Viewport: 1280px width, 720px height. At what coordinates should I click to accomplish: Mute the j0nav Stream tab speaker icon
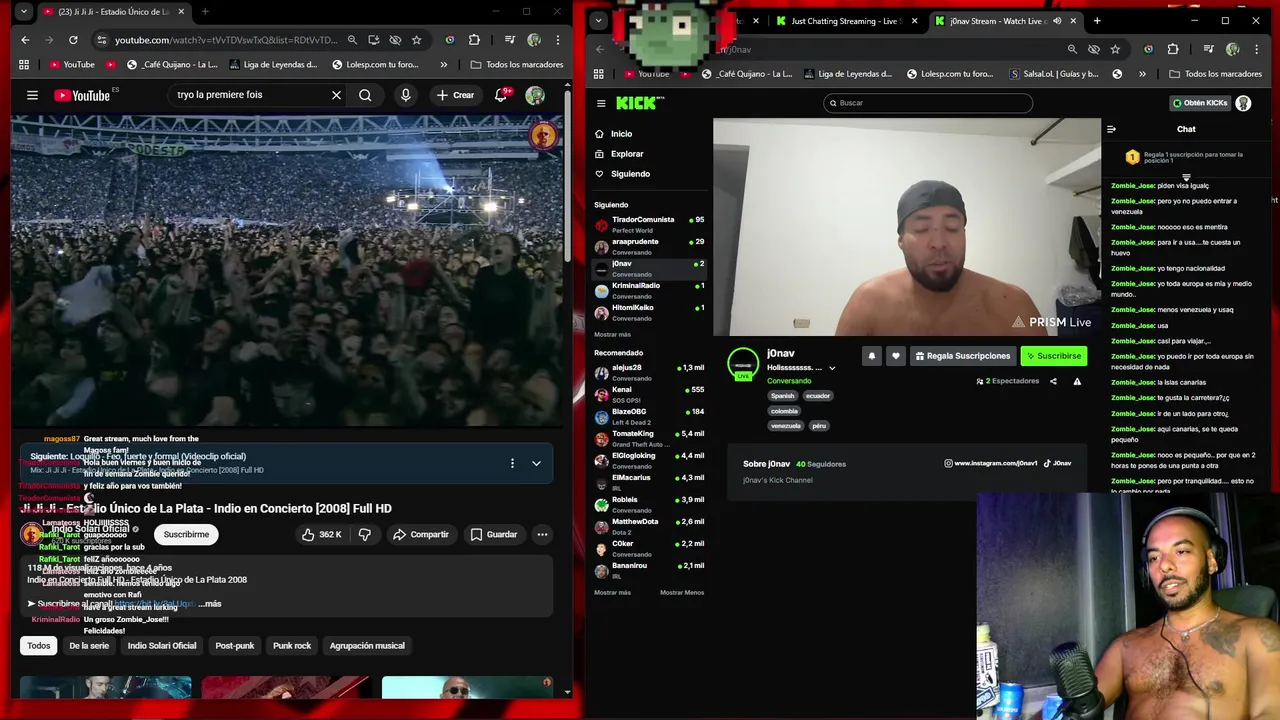click(x=1057, y=21)
